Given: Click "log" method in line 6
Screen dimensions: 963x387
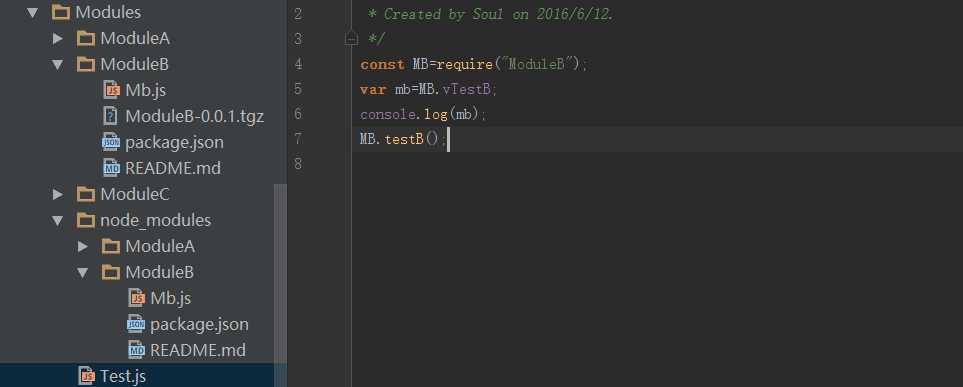Looking at the screenshot, I should point(436,115).
